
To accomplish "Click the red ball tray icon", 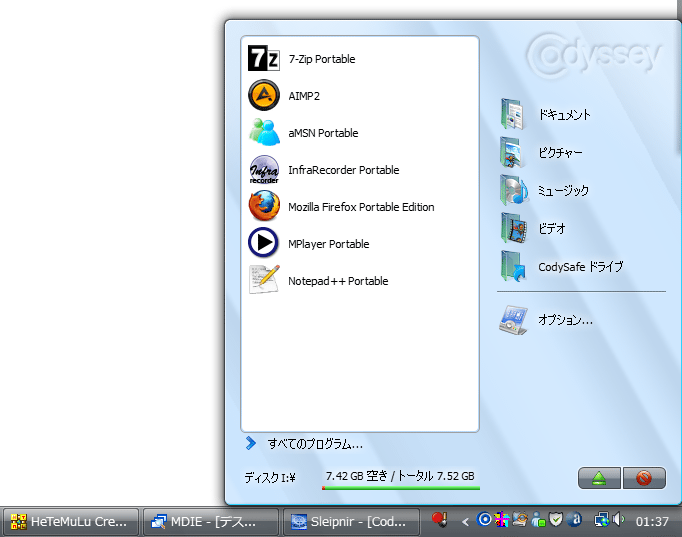I will (x=439, y=519).
